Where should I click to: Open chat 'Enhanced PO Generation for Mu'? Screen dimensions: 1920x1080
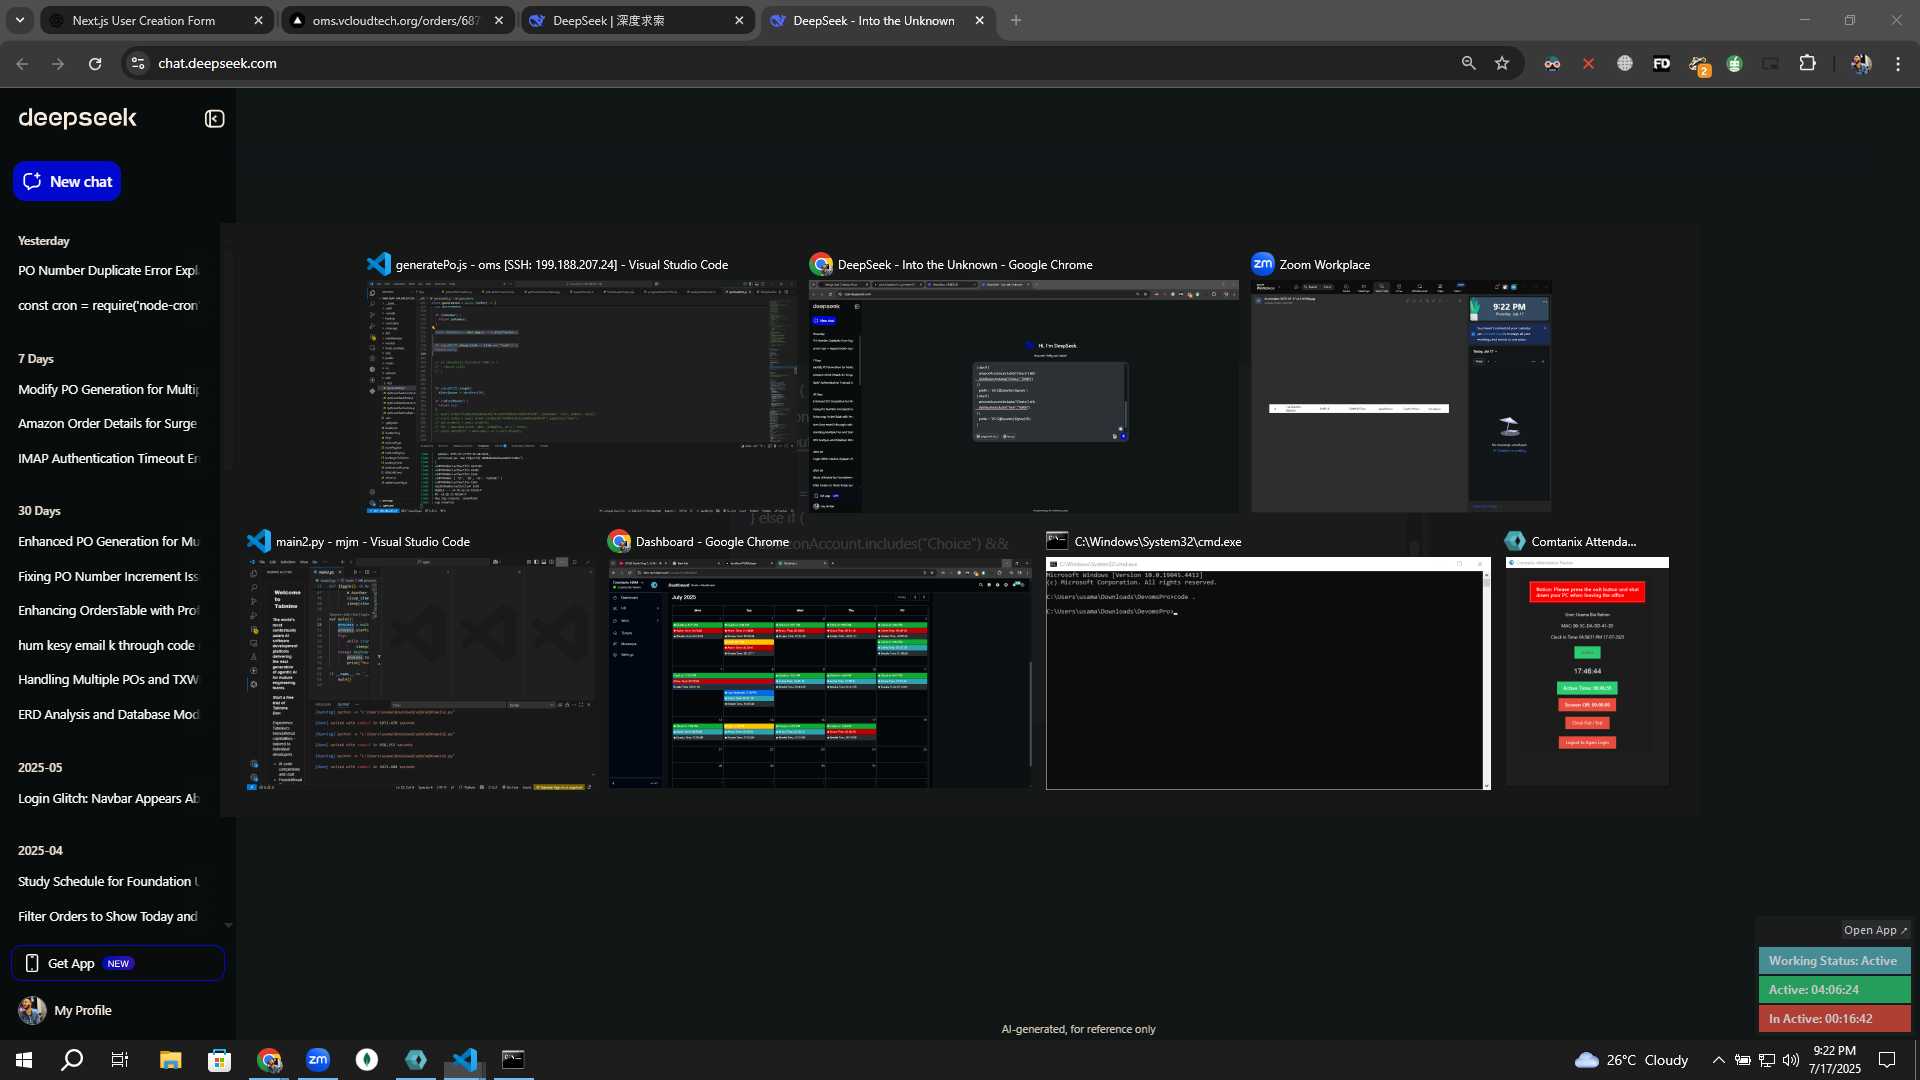(108, 542)
